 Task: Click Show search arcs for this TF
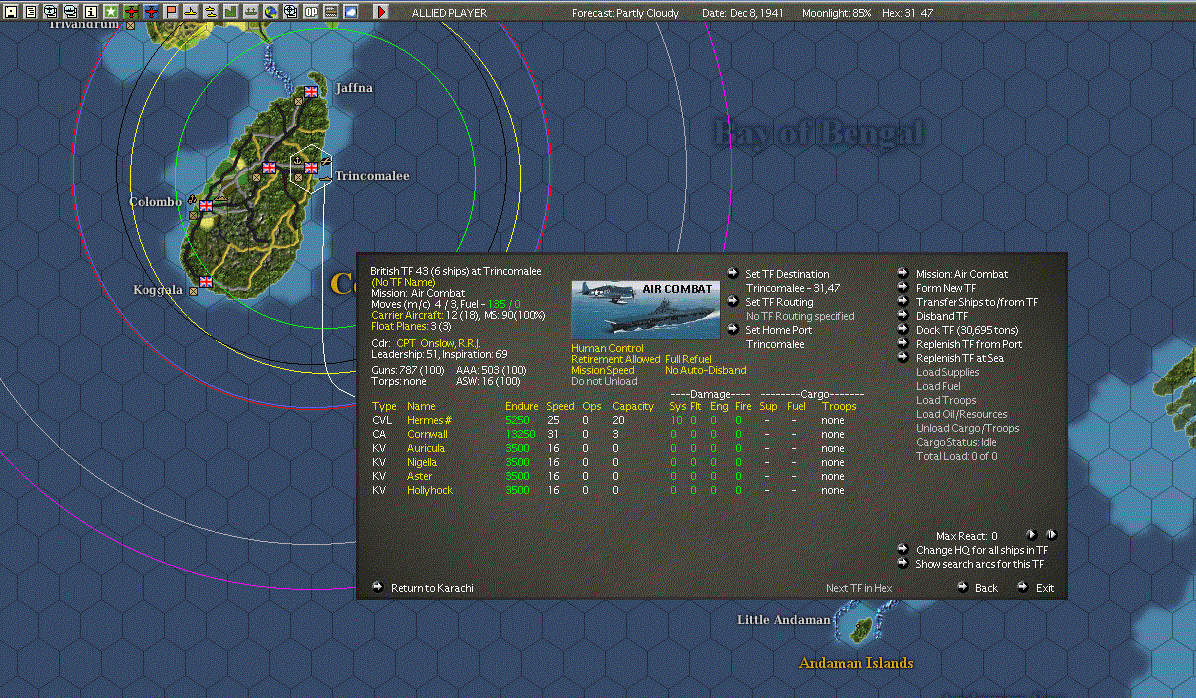[x=979, y=564]
